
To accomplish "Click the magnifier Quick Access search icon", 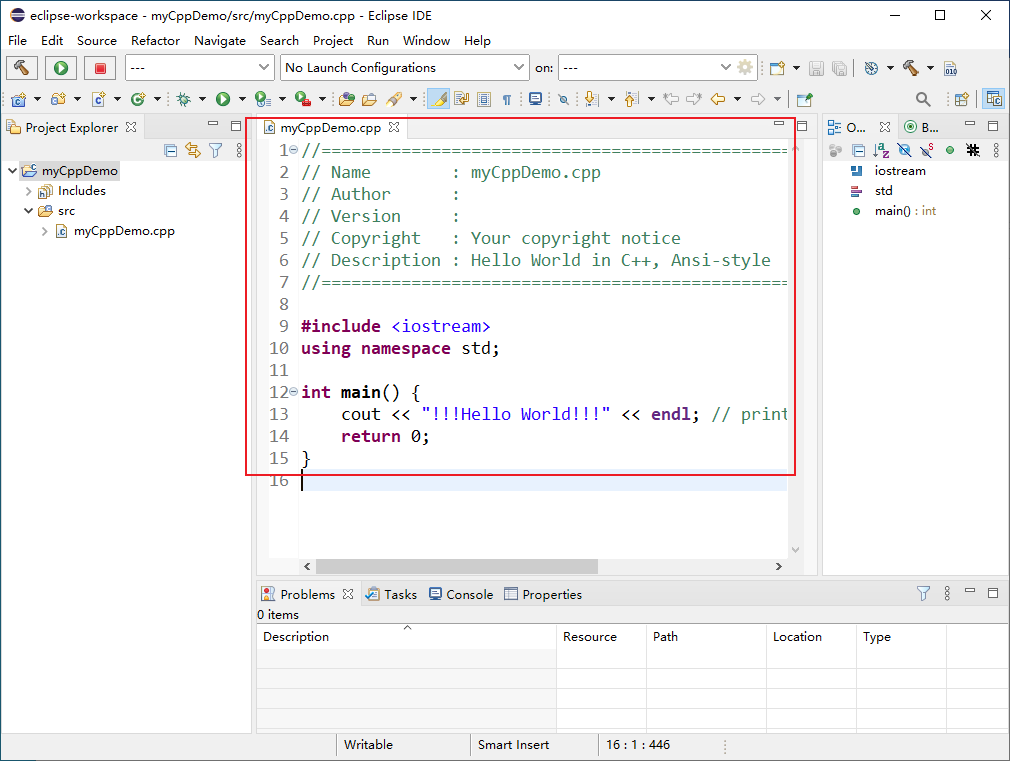I will [922, 99].
